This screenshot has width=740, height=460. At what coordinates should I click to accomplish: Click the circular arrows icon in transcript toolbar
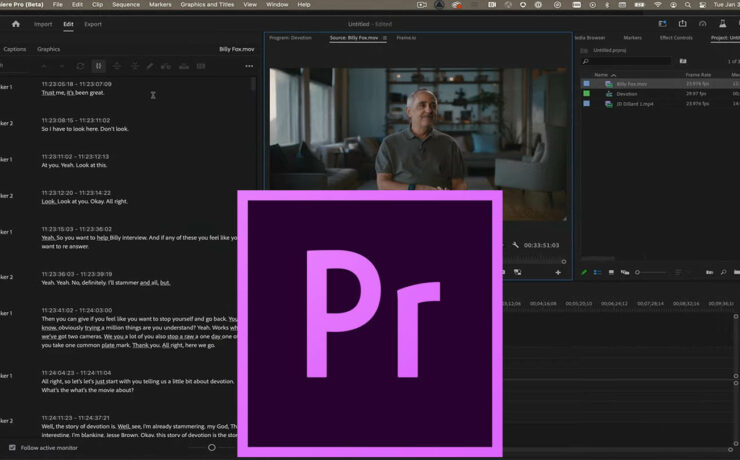[x=80, y=67]
